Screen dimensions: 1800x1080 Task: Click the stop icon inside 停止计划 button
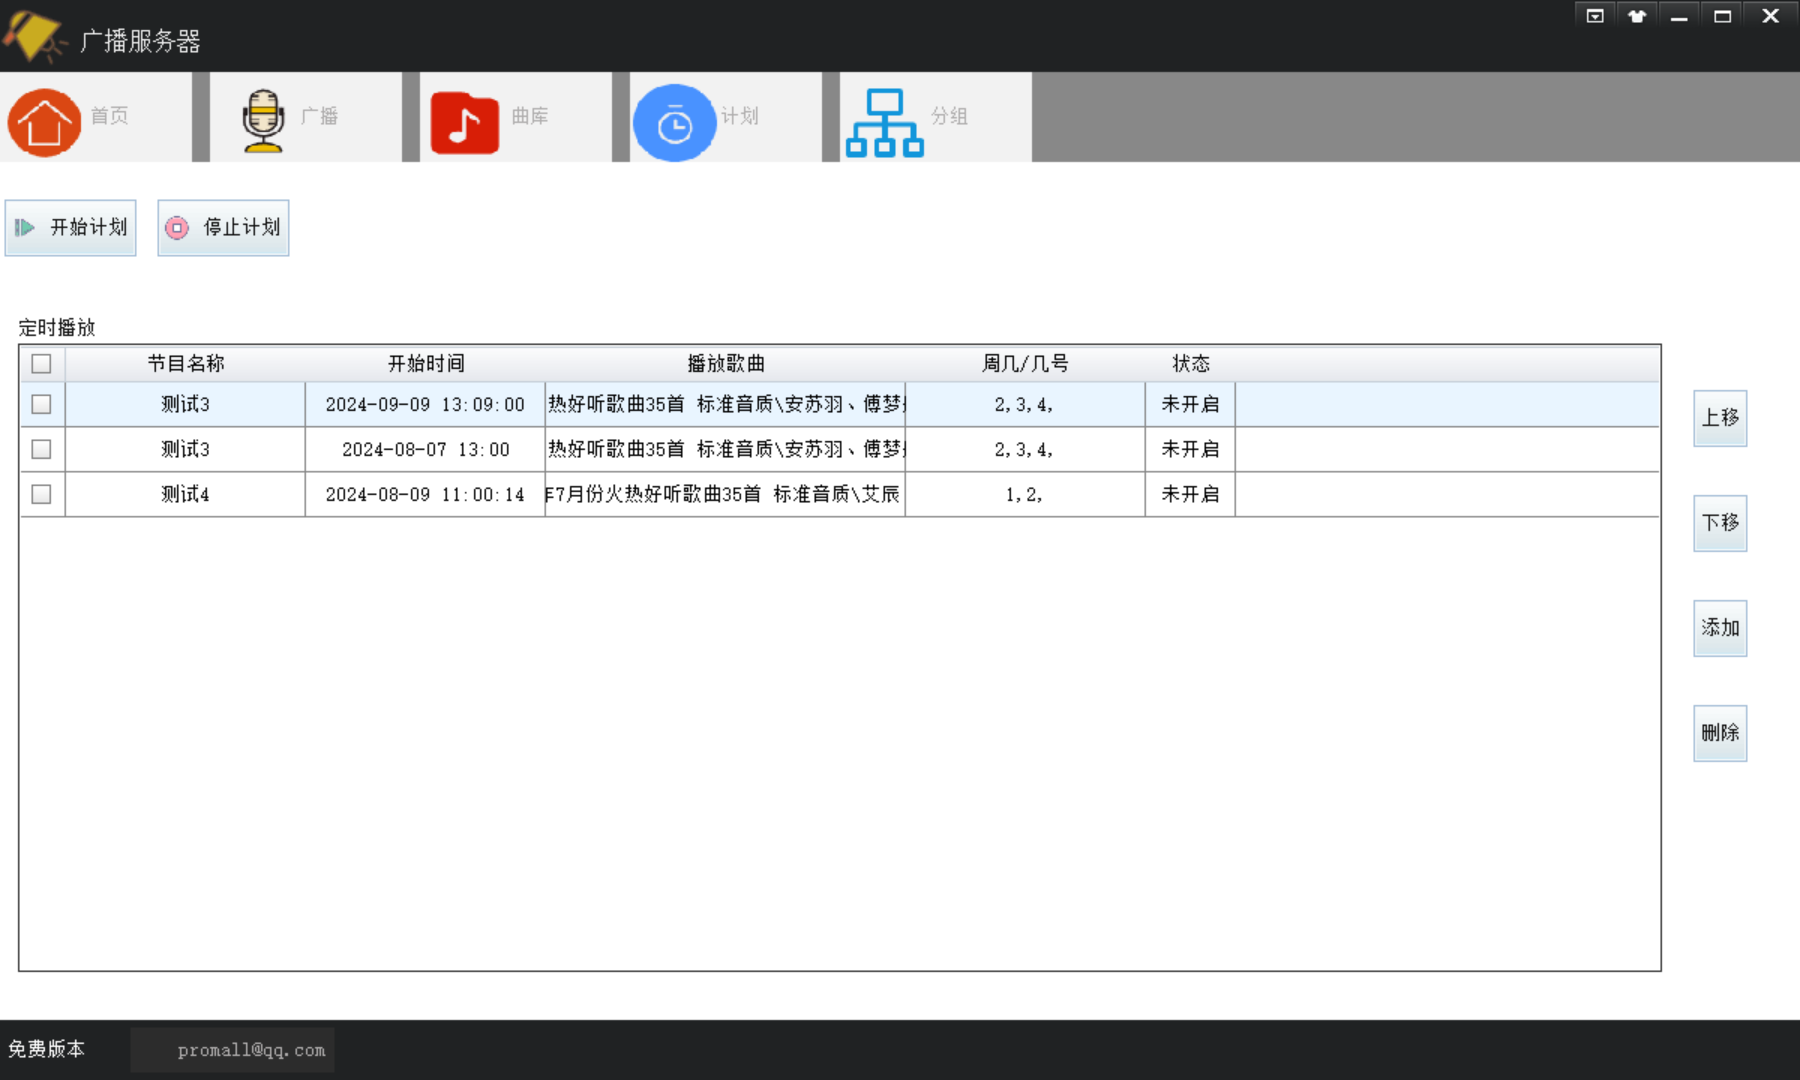pos(178,228)
